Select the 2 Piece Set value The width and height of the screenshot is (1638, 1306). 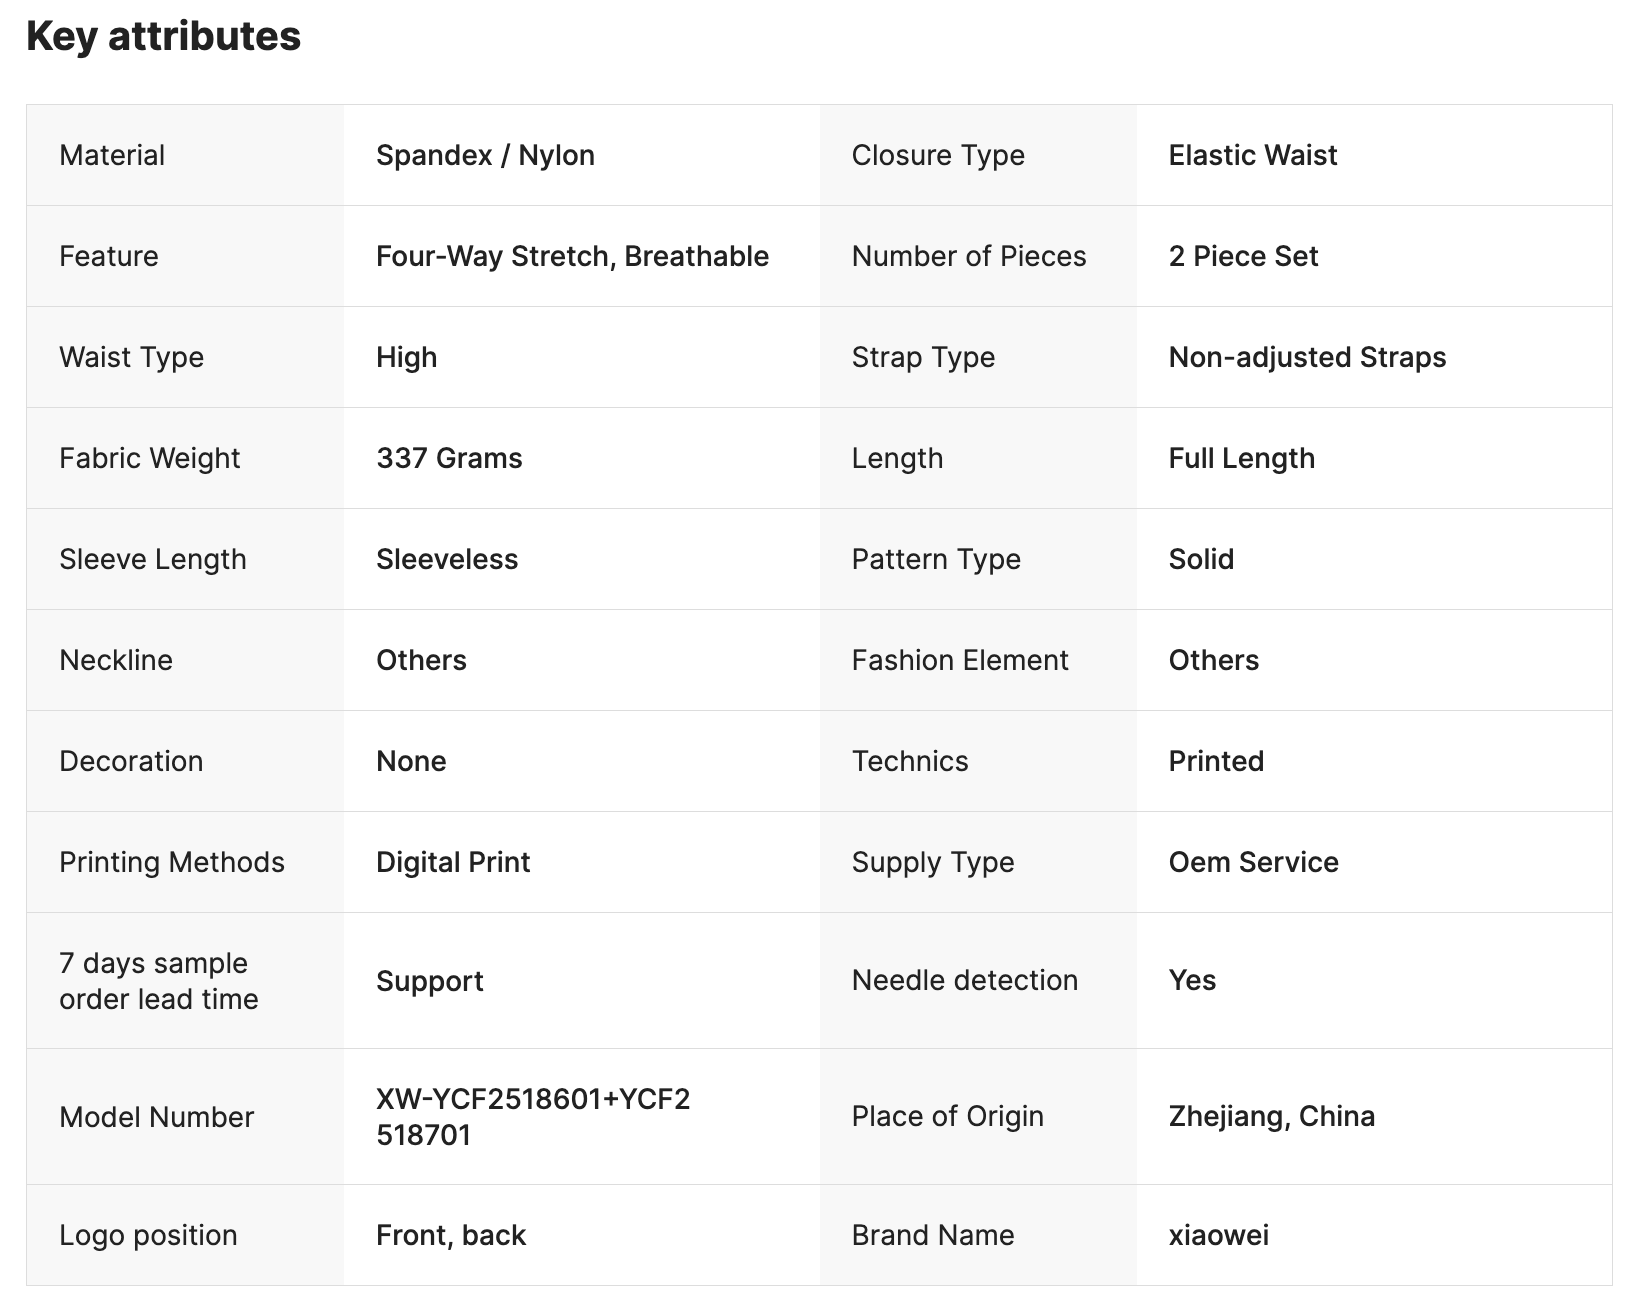1243,256
